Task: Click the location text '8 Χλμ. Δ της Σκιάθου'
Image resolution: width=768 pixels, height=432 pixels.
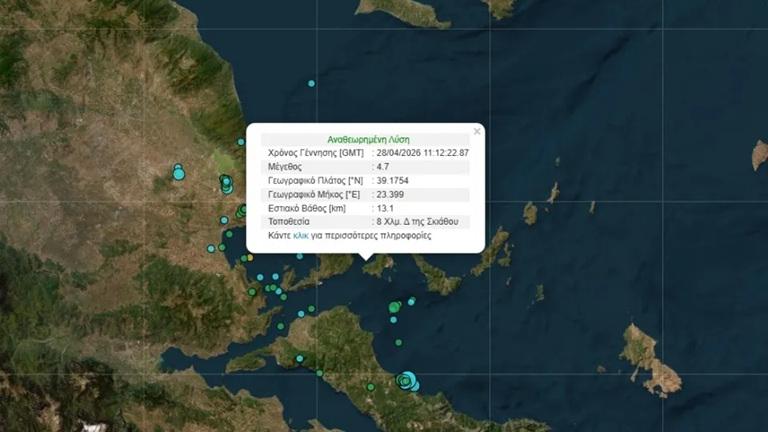Action: pyautogui.click(x=417, y=222)
